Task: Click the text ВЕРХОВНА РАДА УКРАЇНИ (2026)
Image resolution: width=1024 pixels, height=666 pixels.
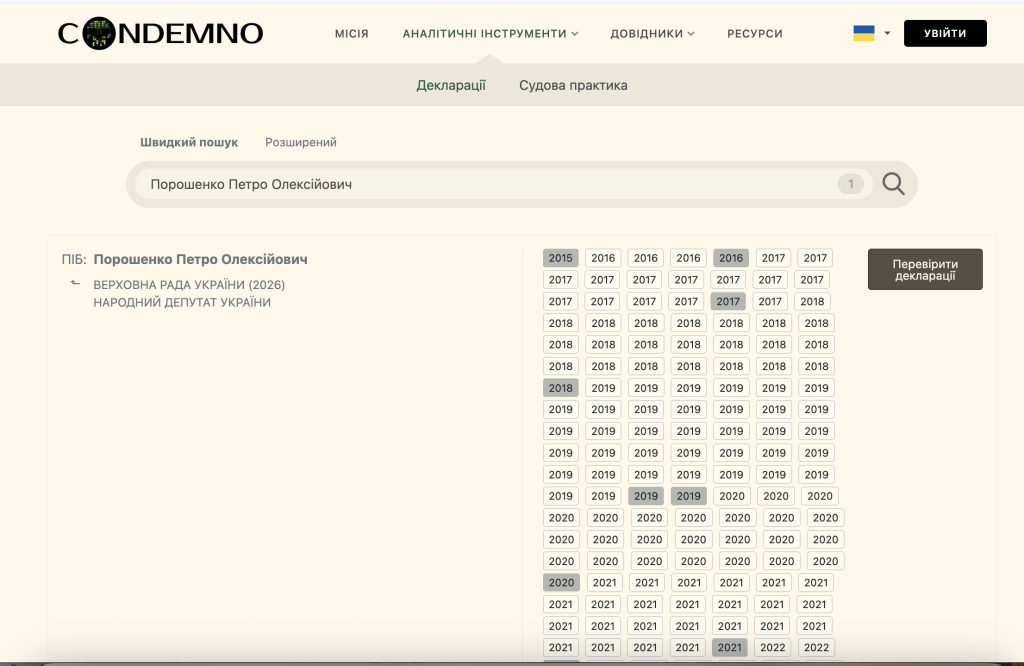Action: (189, 285)
